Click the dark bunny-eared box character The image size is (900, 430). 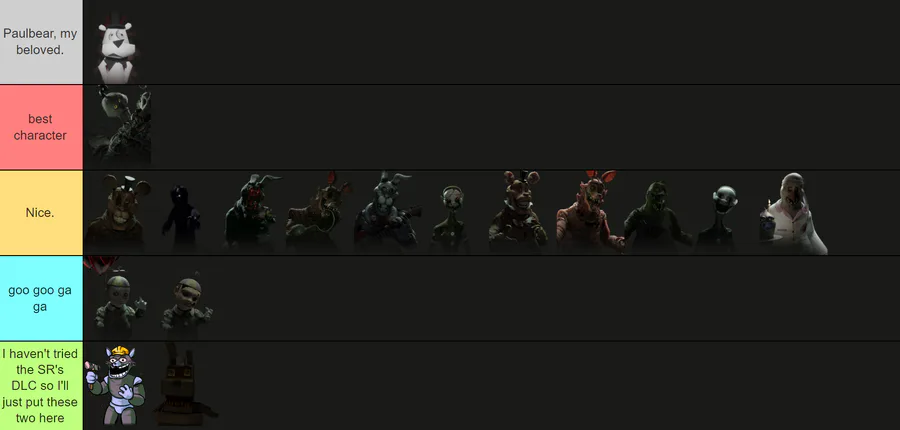tap(183, 385)
